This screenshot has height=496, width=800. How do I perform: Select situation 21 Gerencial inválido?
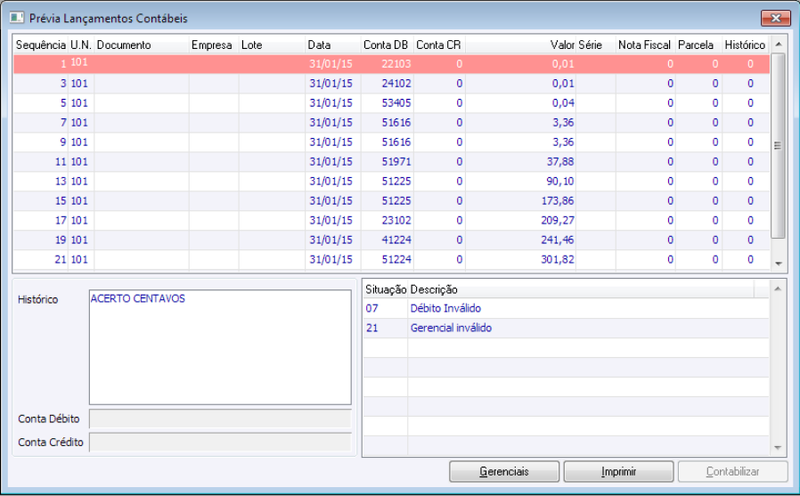(x=566, y=328)
